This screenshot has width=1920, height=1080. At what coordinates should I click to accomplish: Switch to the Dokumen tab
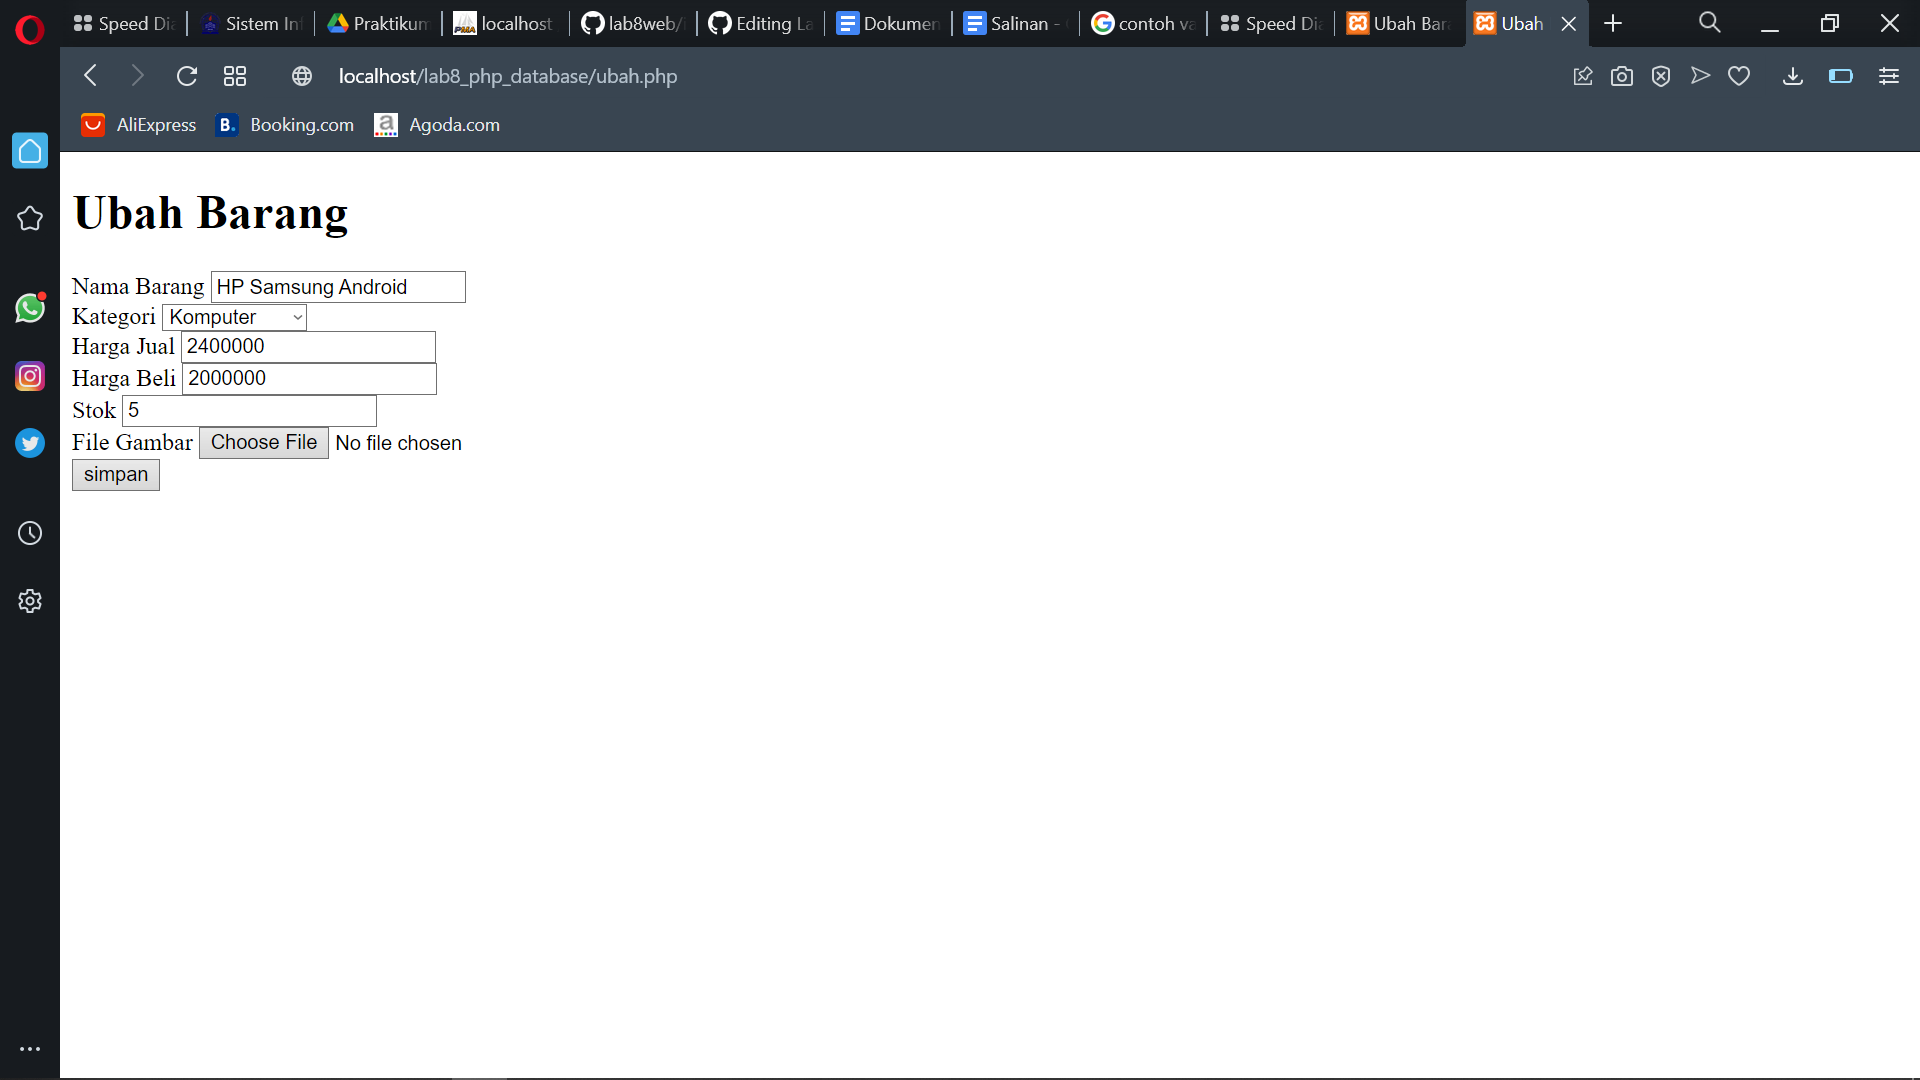888,23
